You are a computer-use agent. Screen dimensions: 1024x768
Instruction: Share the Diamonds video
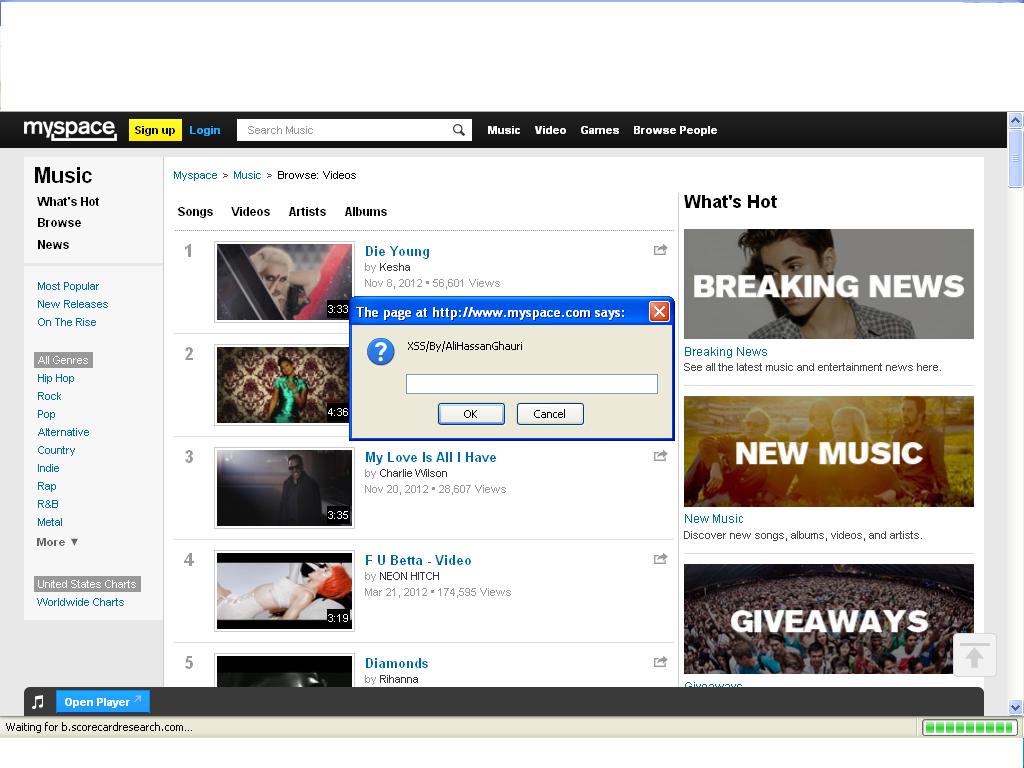(660, 662)
